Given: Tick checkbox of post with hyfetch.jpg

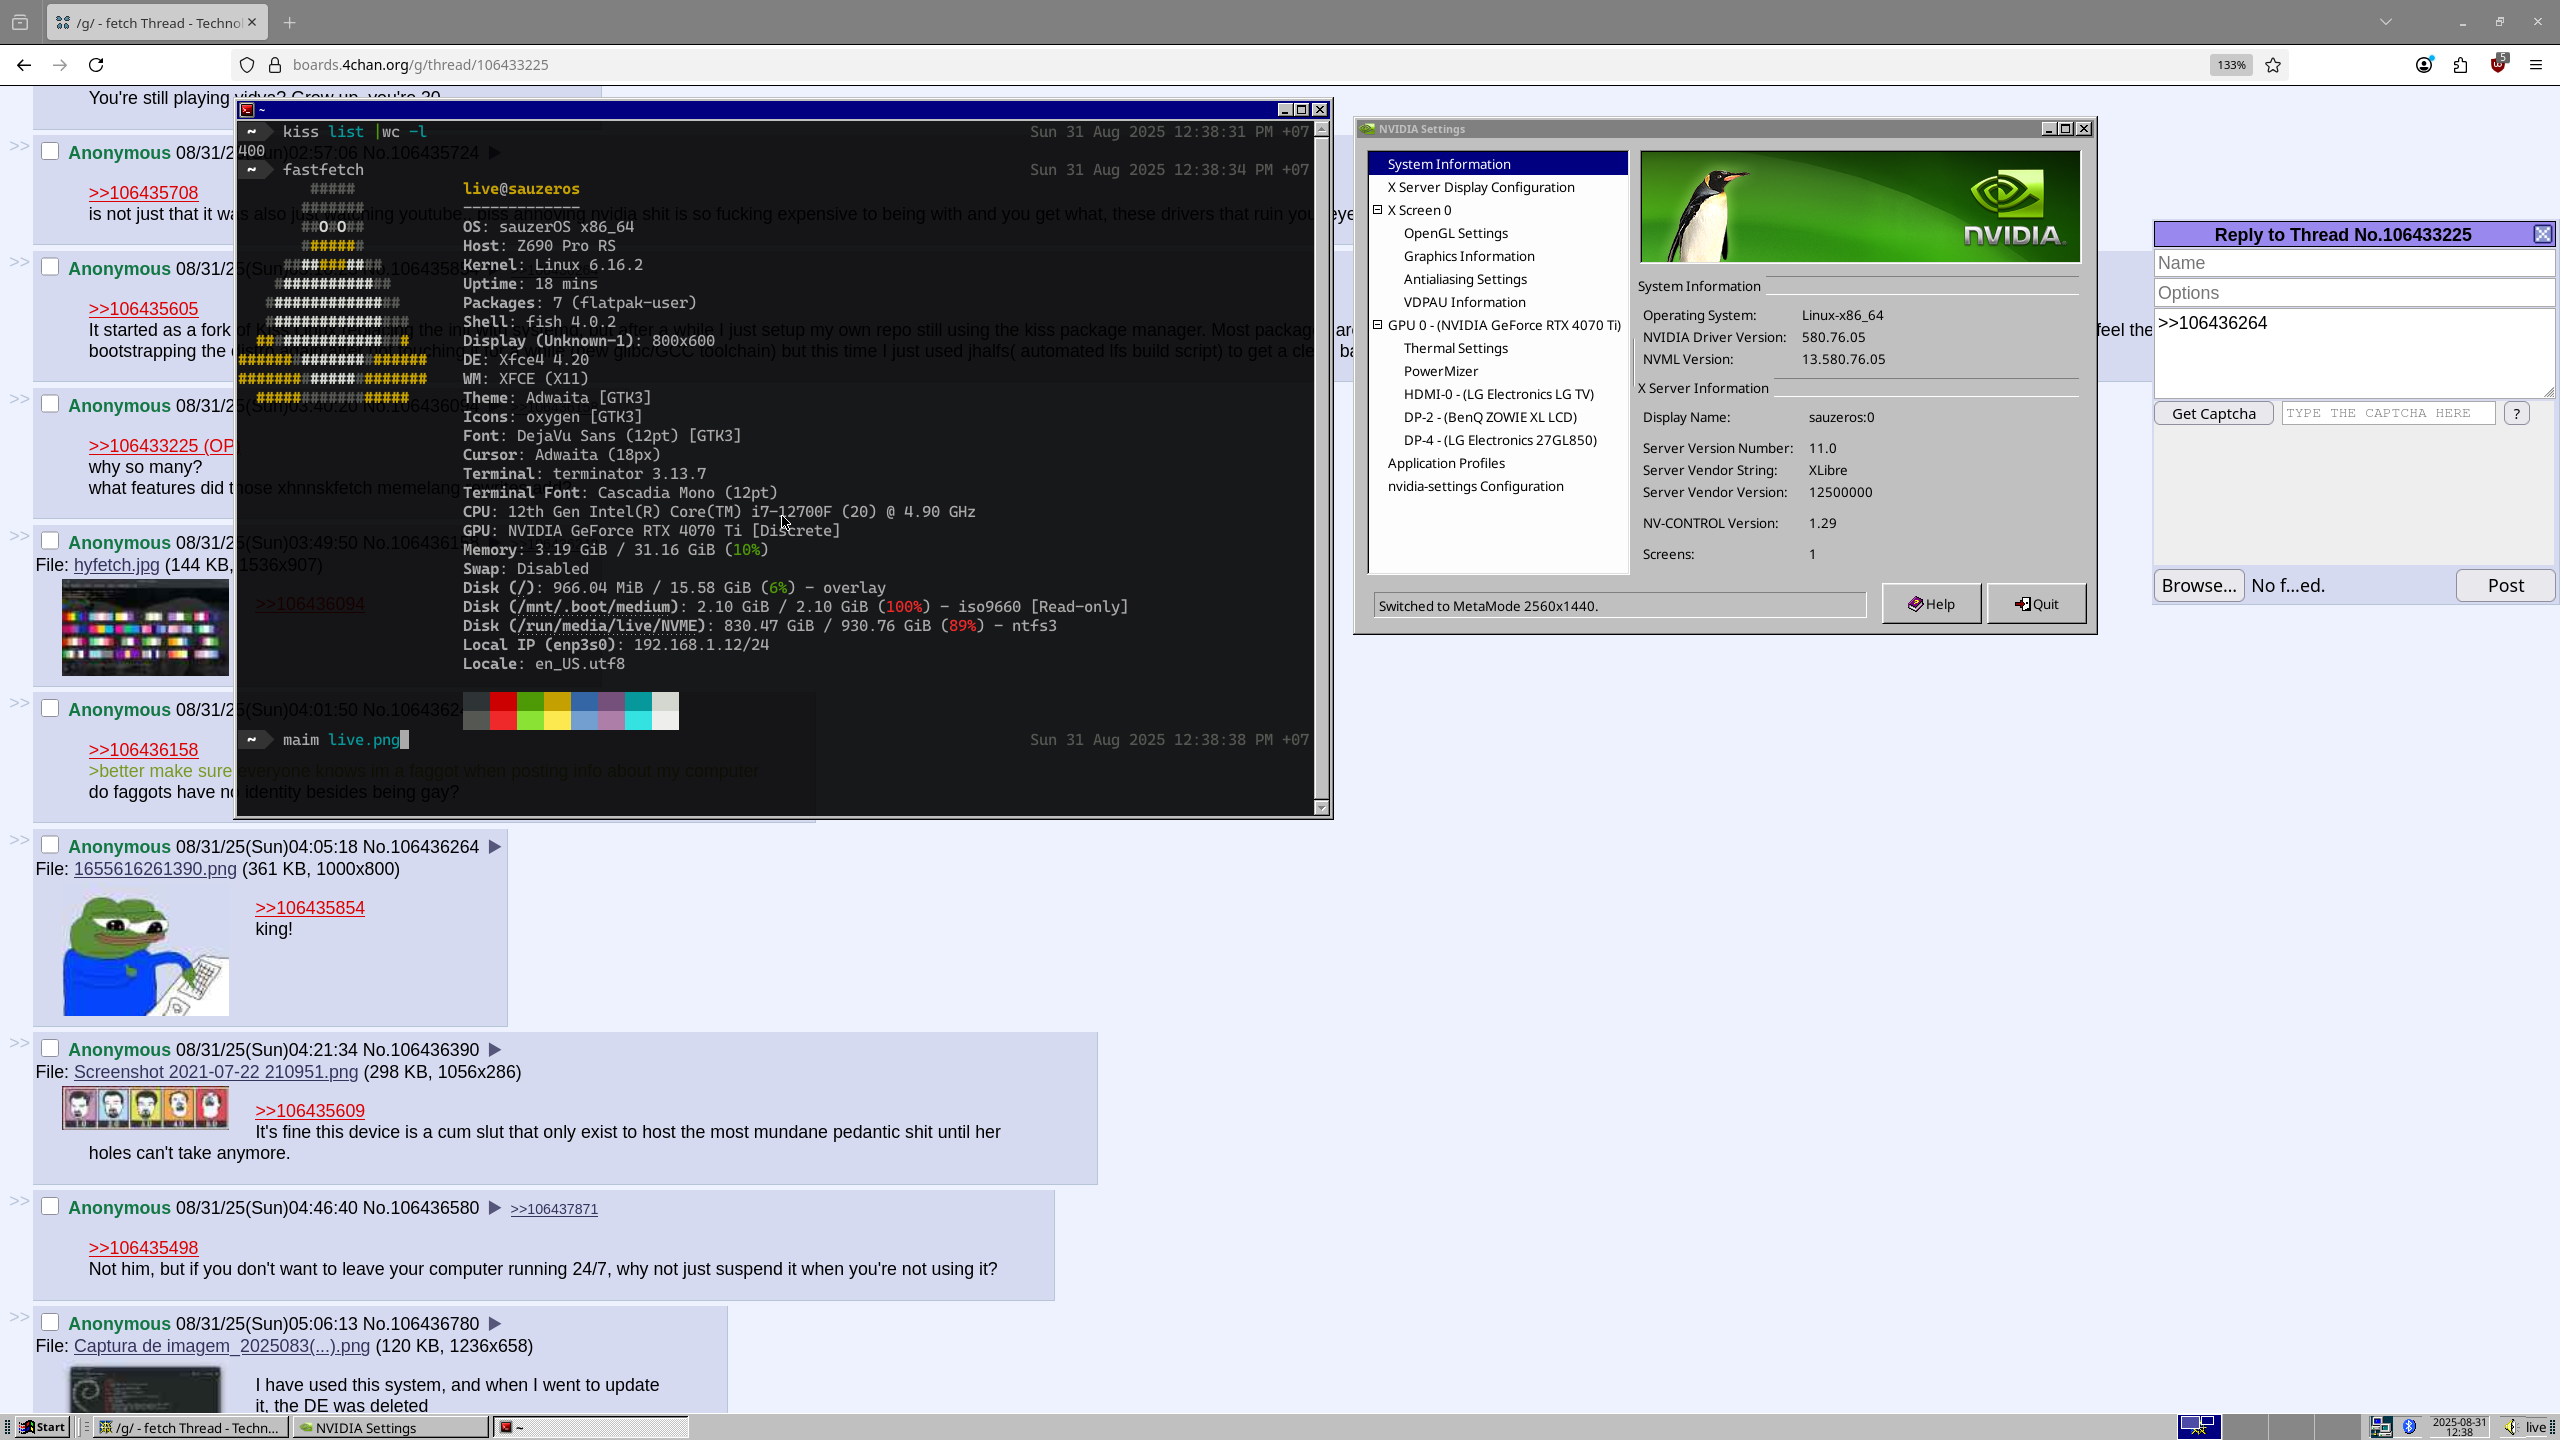Looking at the screenshot, I should click(50, 541).
